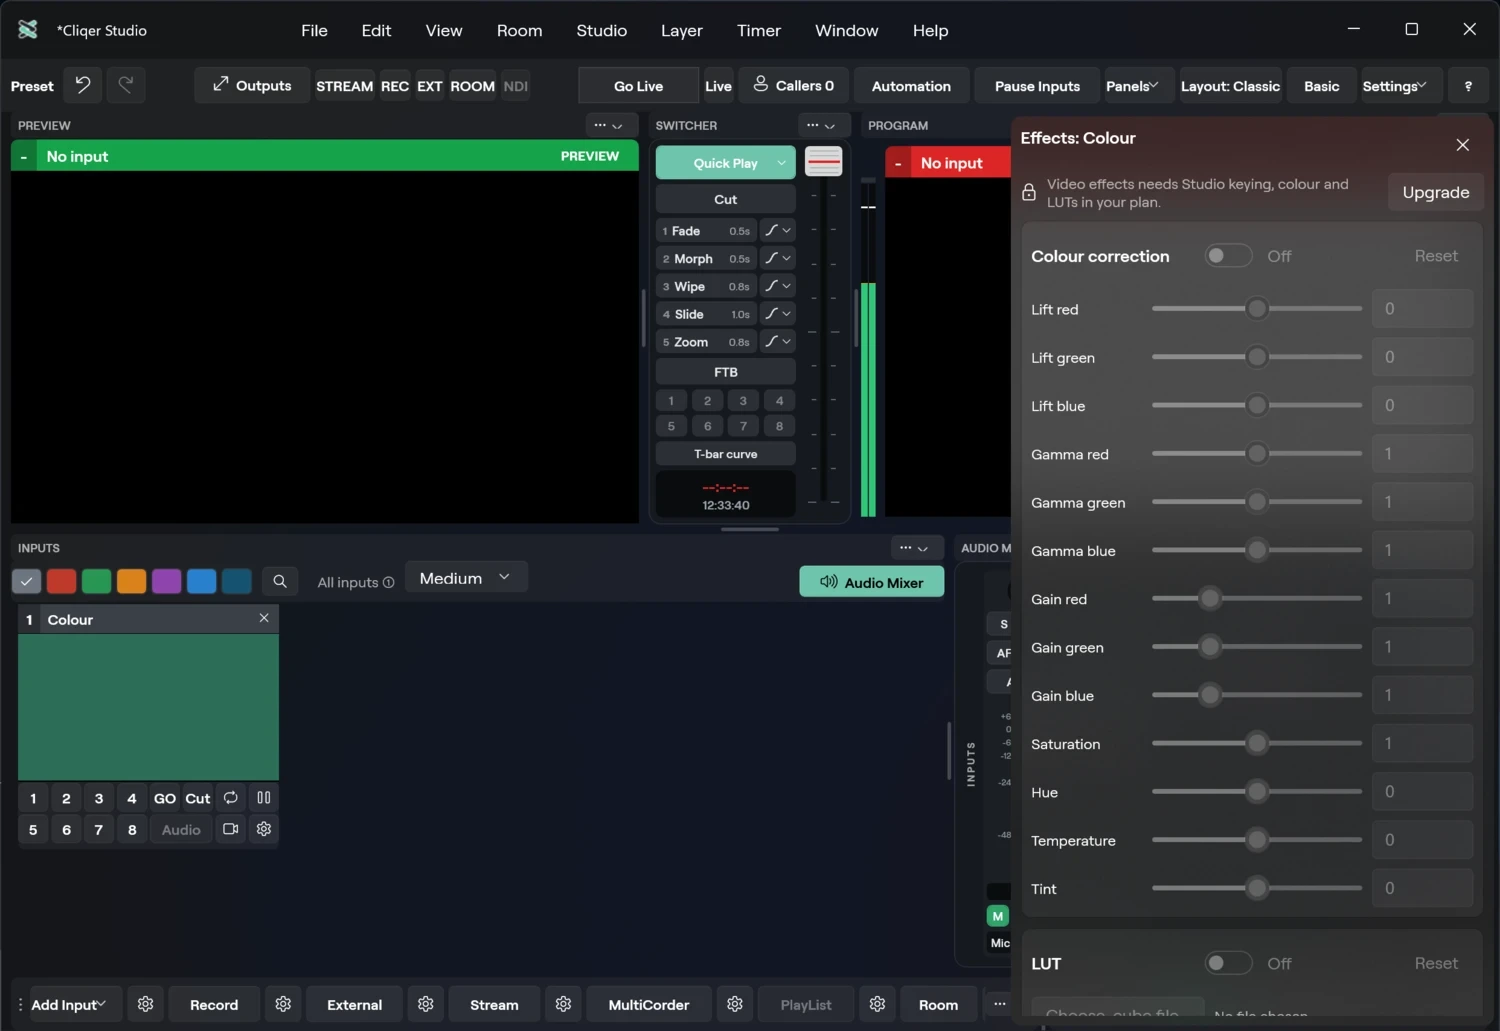Click the FTB button in Switcher
Viewport: 1500px width, 1031px height.
click(x=726, y=372)
